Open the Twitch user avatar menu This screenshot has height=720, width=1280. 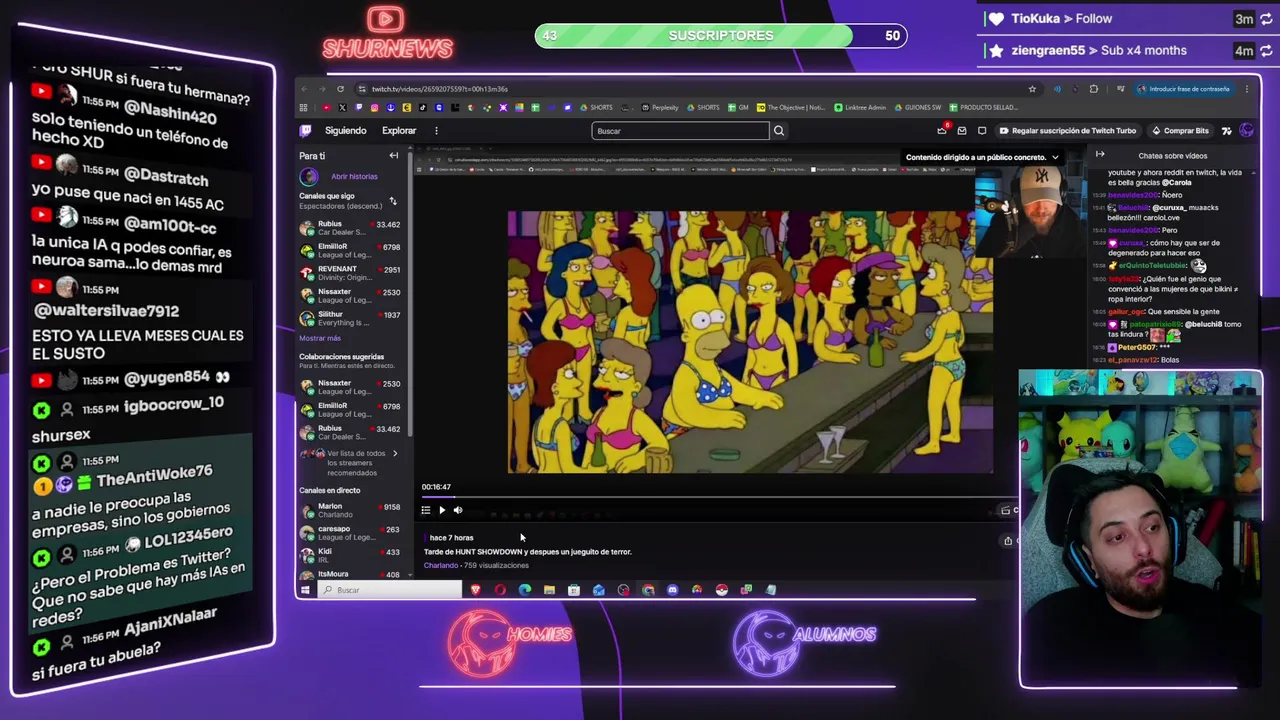coord(1246,131)
